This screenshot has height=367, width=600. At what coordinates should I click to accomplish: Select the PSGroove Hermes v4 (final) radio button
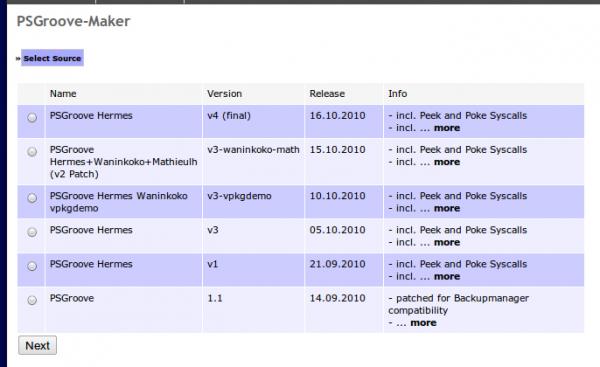32,117
